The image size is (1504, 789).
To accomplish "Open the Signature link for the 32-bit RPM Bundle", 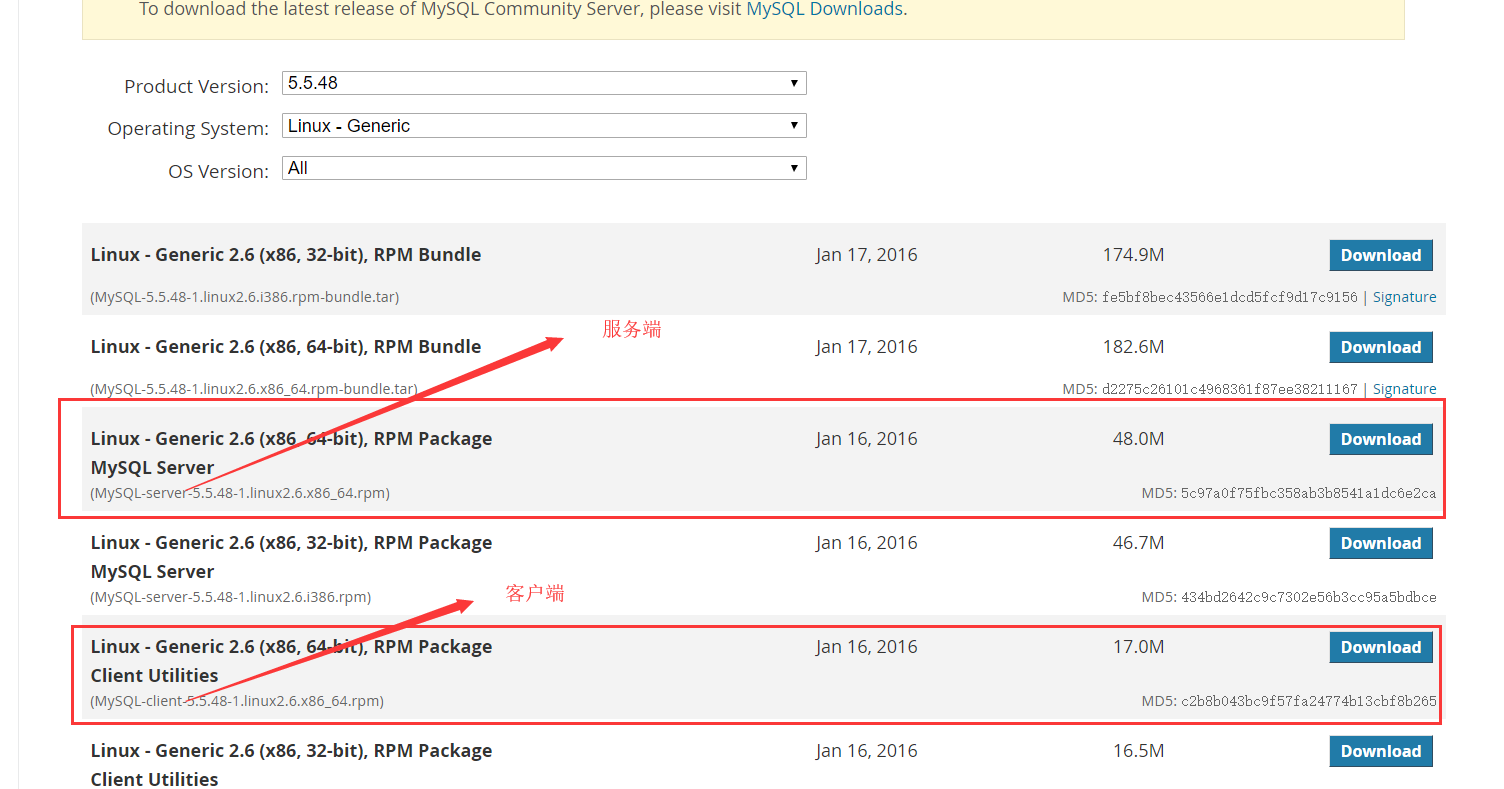I will point(1404,297).
